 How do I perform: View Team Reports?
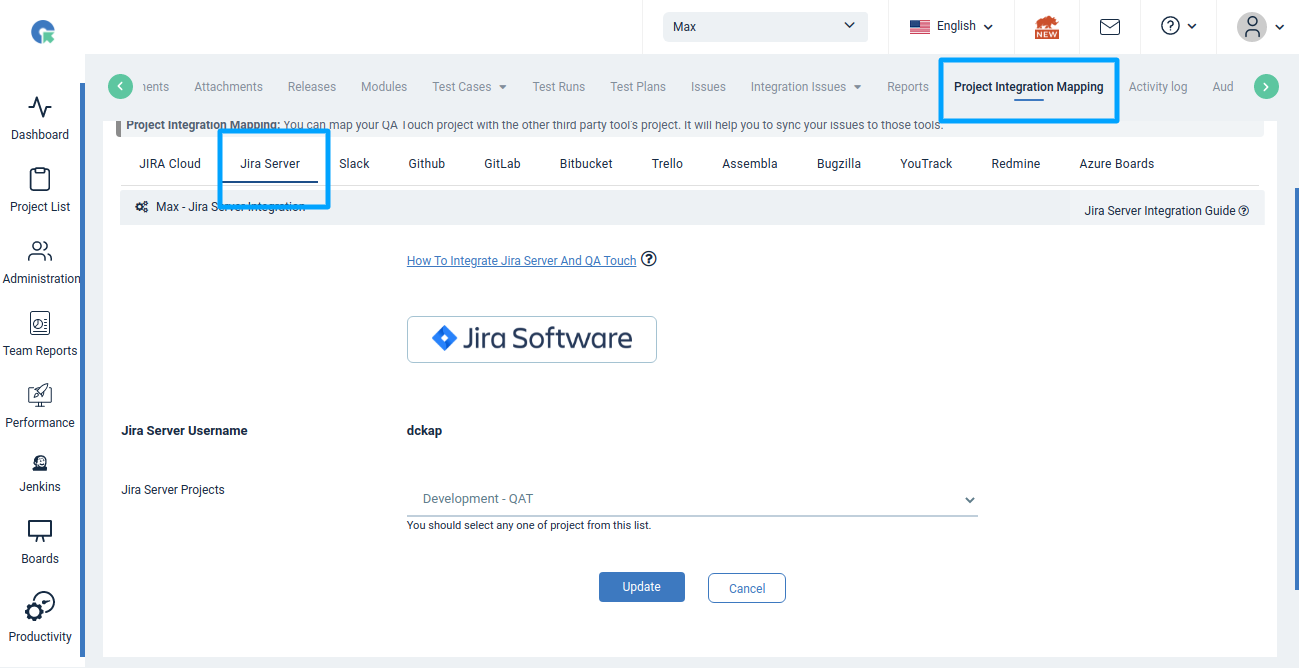(39, 334)
